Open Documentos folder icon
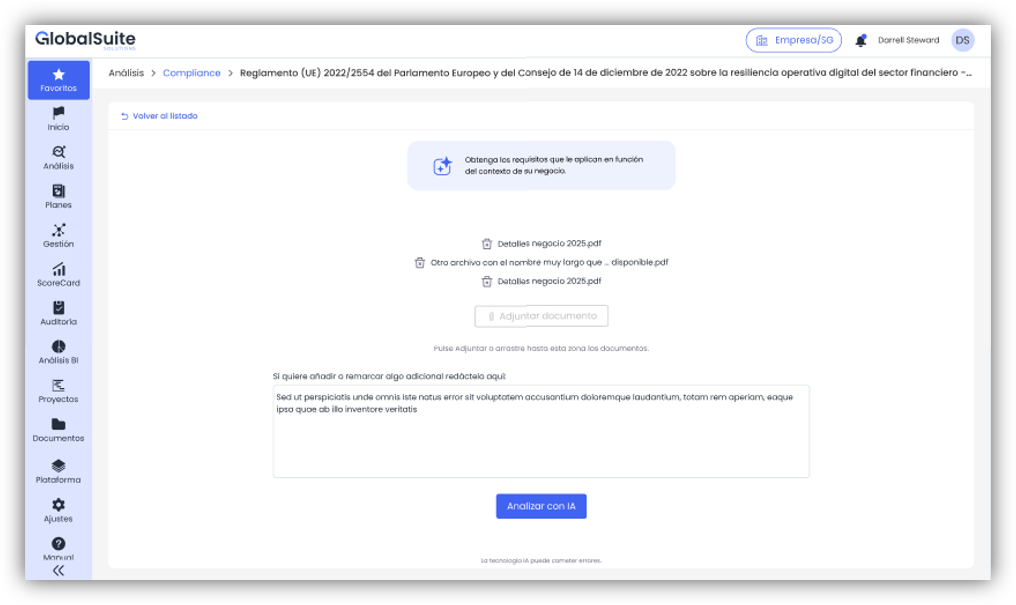The height and width of the screenshot is (605, 1016). point(58,424)
